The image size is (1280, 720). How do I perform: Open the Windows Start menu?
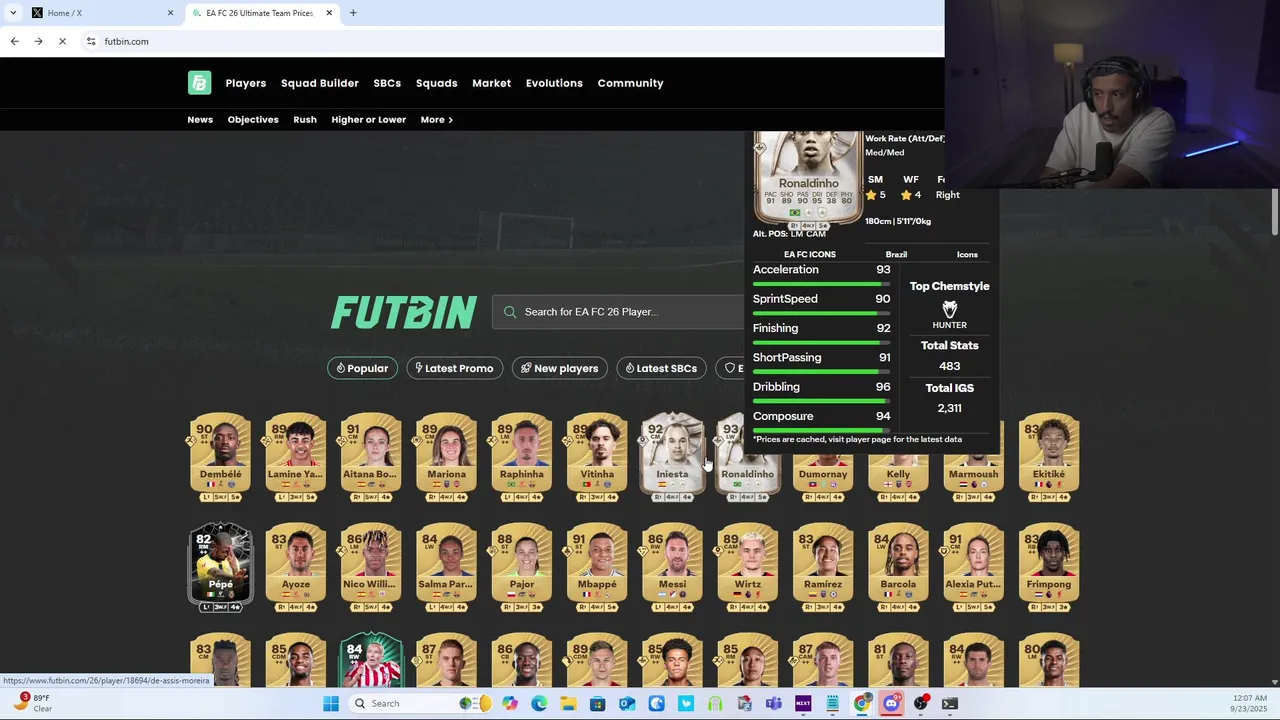331,703
